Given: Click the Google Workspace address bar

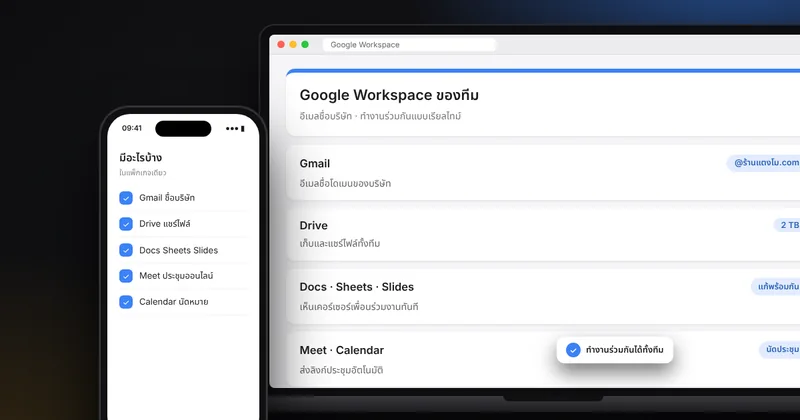Looking at the screenshot, I should (409, 45).
